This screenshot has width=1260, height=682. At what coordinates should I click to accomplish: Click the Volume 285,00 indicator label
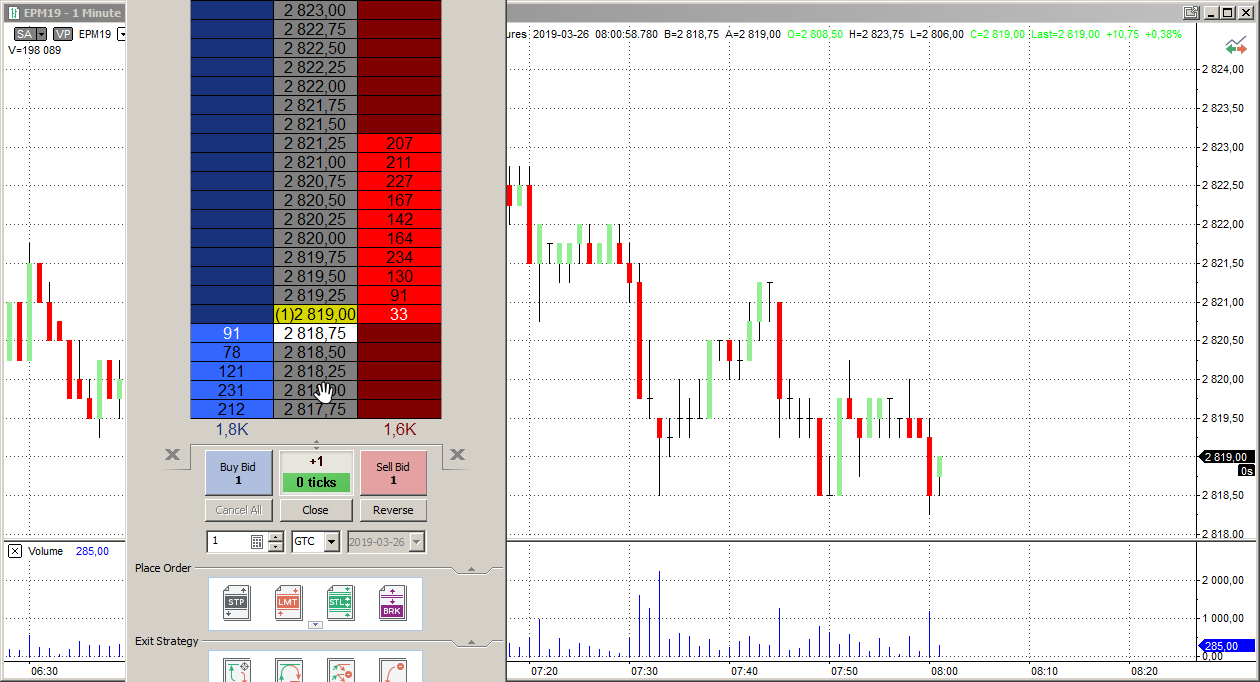click(x=69, y=551)
